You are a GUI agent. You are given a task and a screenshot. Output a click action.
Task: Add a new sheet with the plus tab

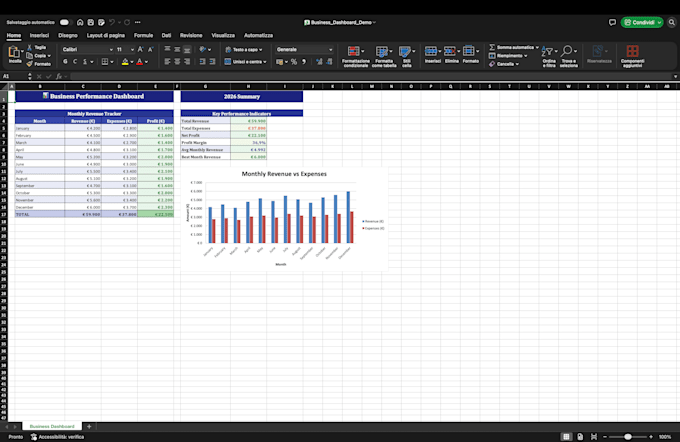[x=89, y=426]
